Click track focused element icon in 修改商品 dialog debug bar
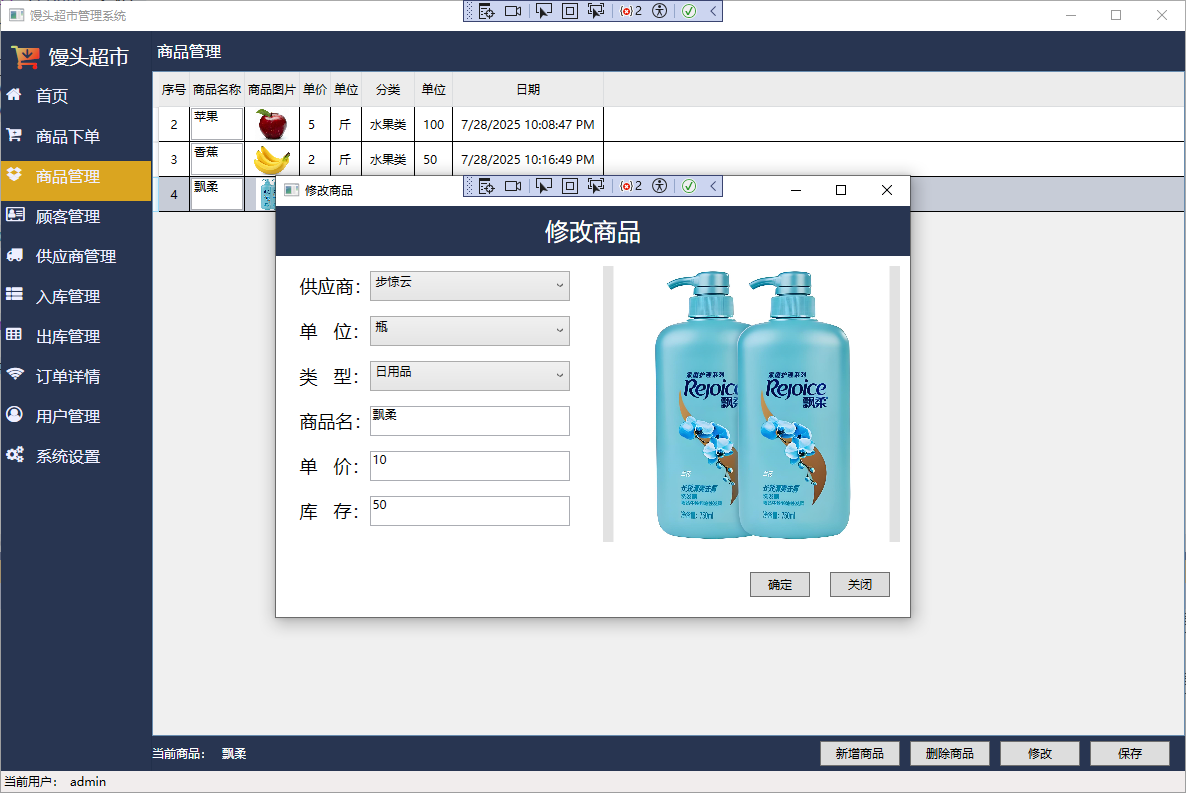 [596, 186]
